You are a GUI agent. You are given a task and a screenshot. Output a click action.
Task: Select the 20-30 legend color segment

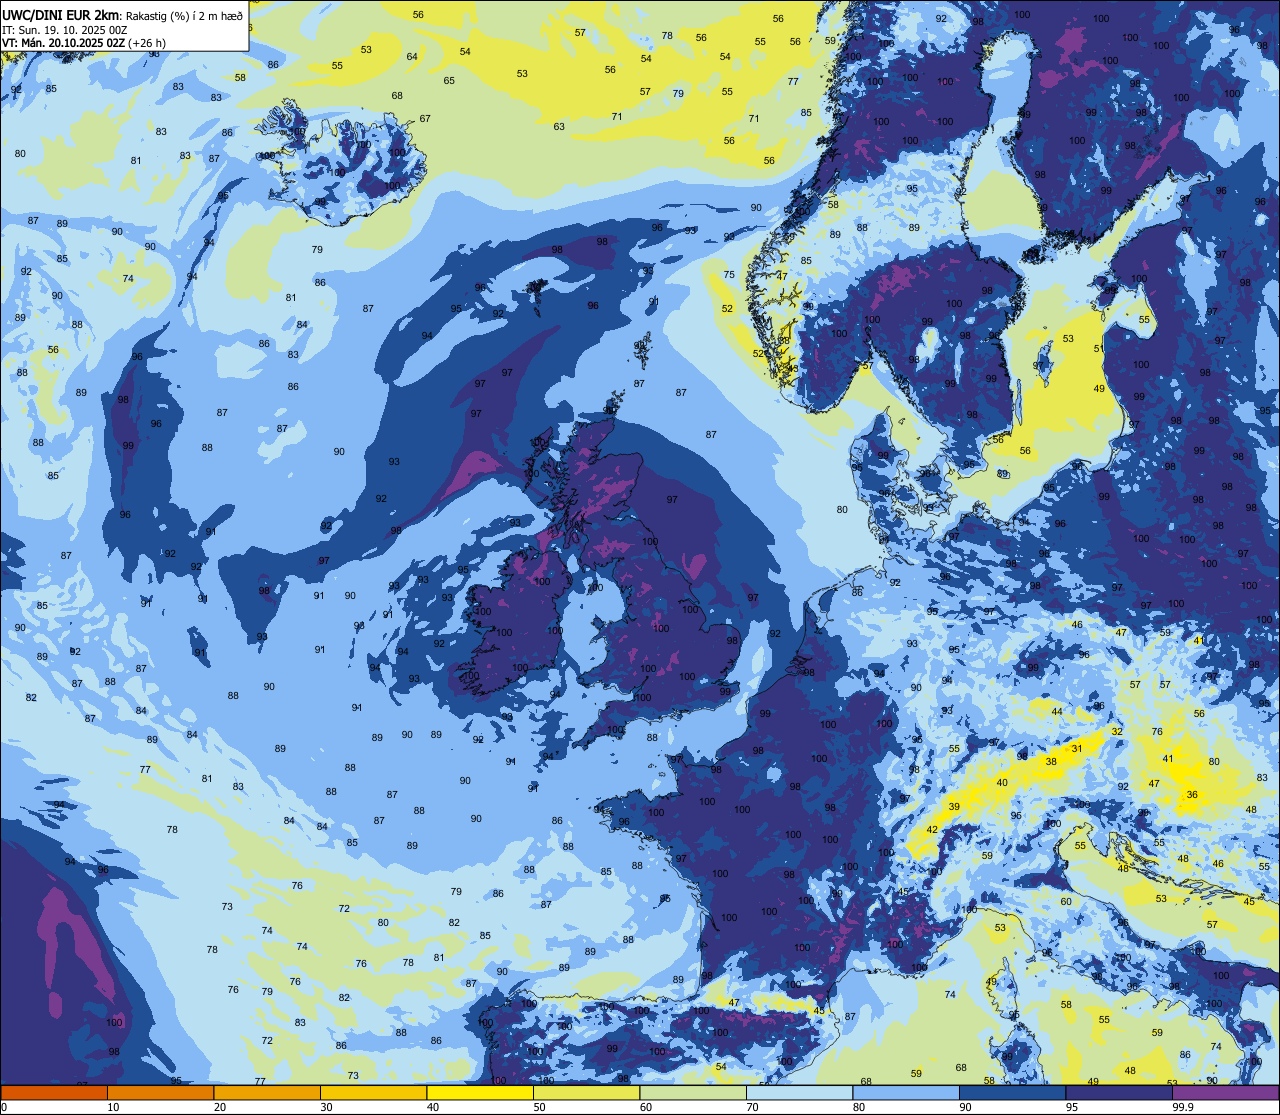pos(267,1092)
